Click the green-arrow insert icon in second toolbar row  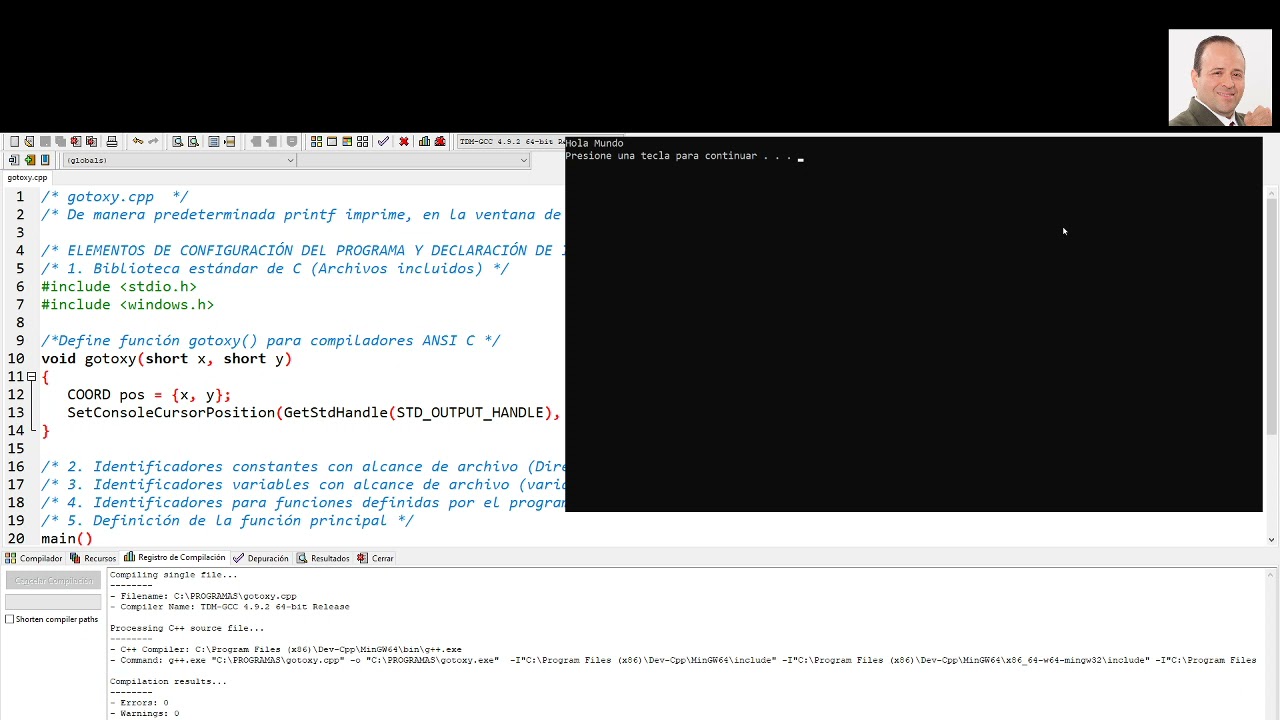[x=29, y=160]
